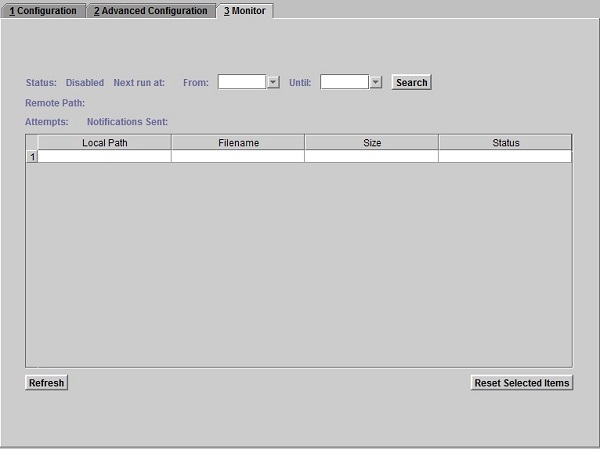Screen dimensions: 600x449
Task: Select the Monitor tab
Action: coord(244,11)
